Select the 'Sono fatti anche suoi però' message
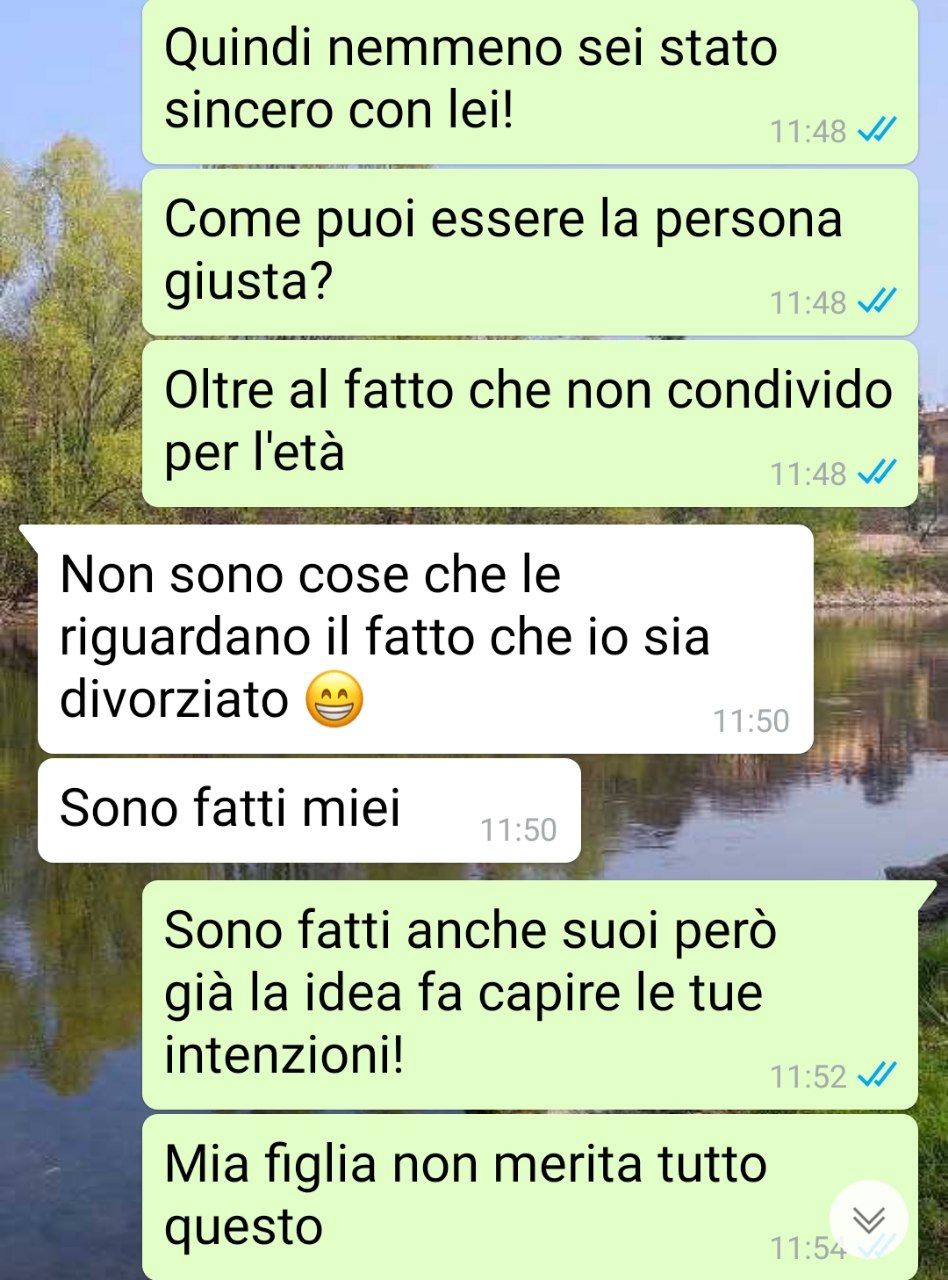 click(x=530, y=994)
